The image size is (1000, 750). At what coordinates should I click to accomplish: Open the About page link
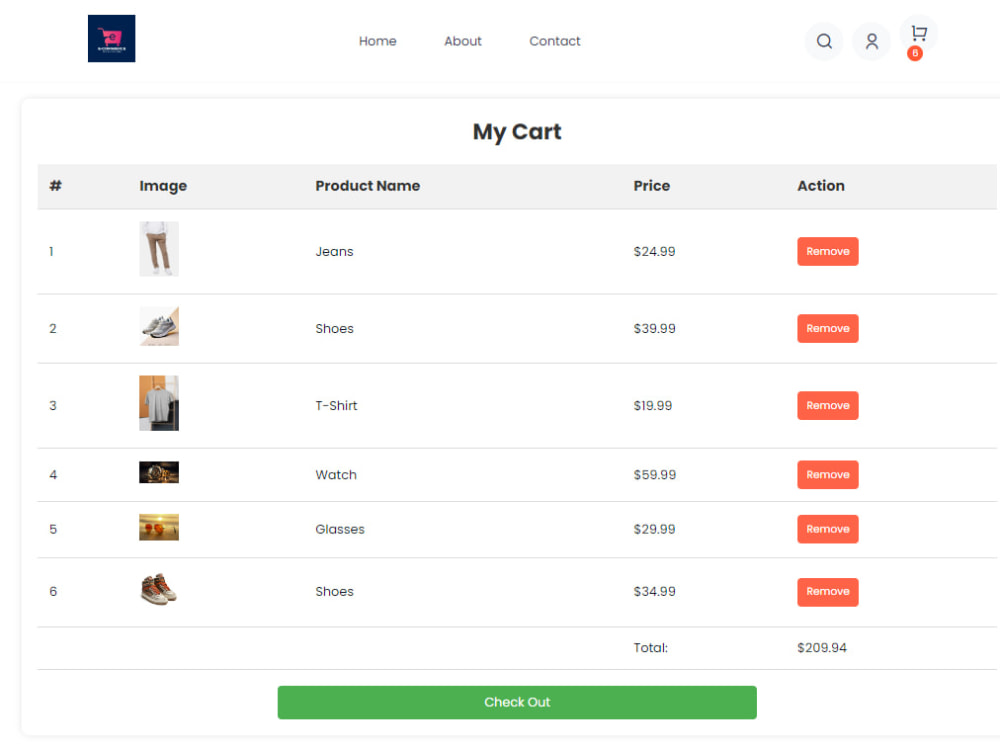coord(462,41)
